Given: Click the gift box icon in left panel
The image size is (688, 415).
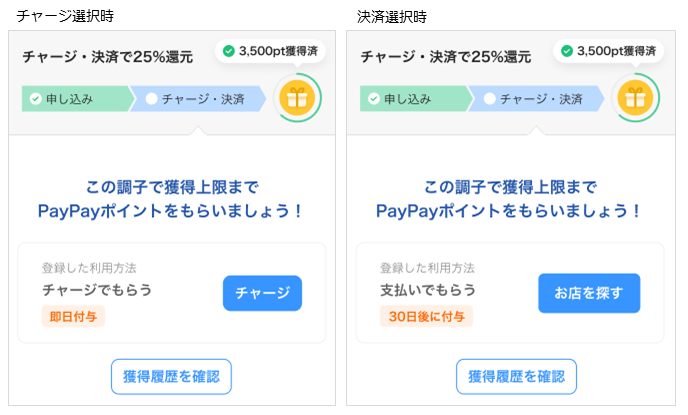Looking at the screenshot, I should [297, 97].
